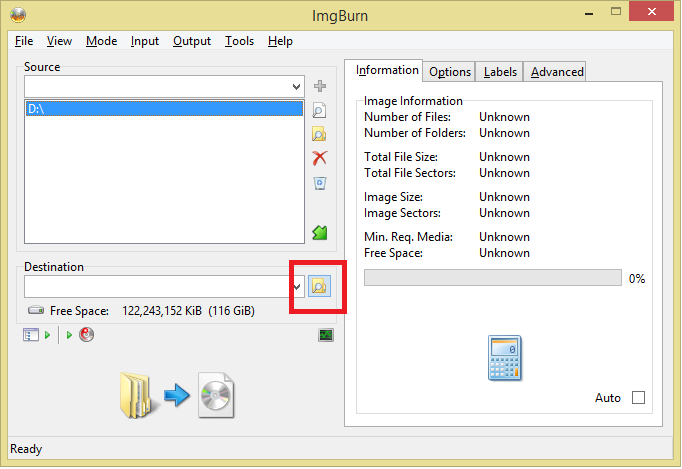The width and height of the screenshot is (682, 469).
Task: Remove selected source with red X
Action: tap(320, 158)
